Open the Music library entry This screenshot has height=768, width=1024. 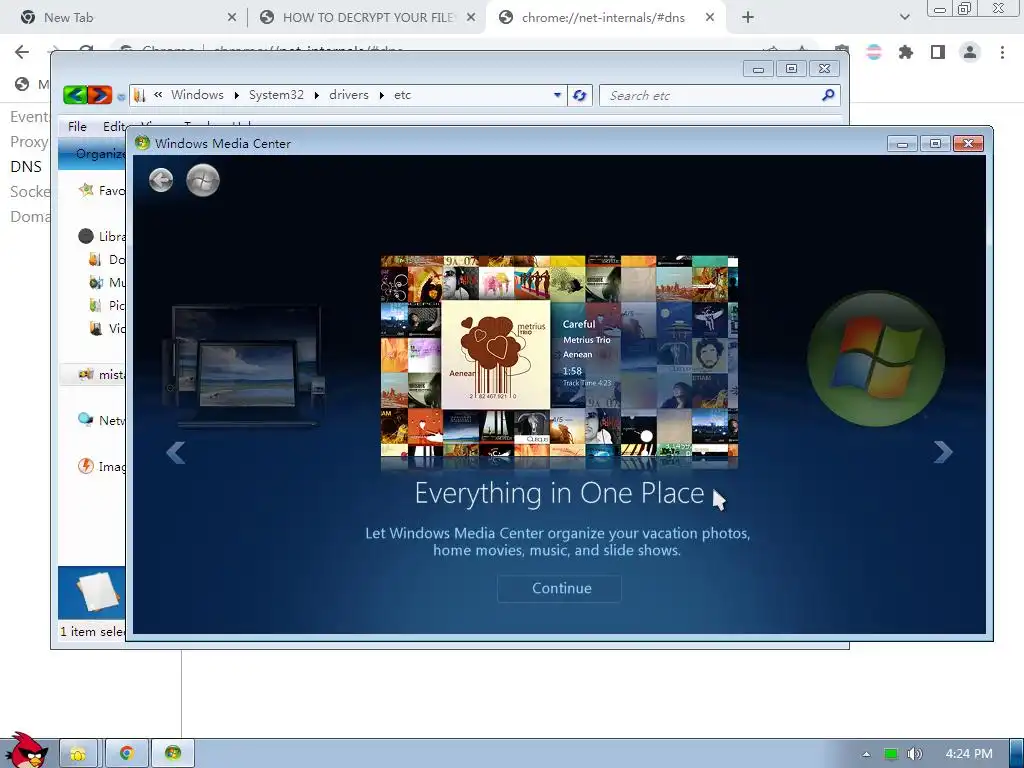(108, 282)
